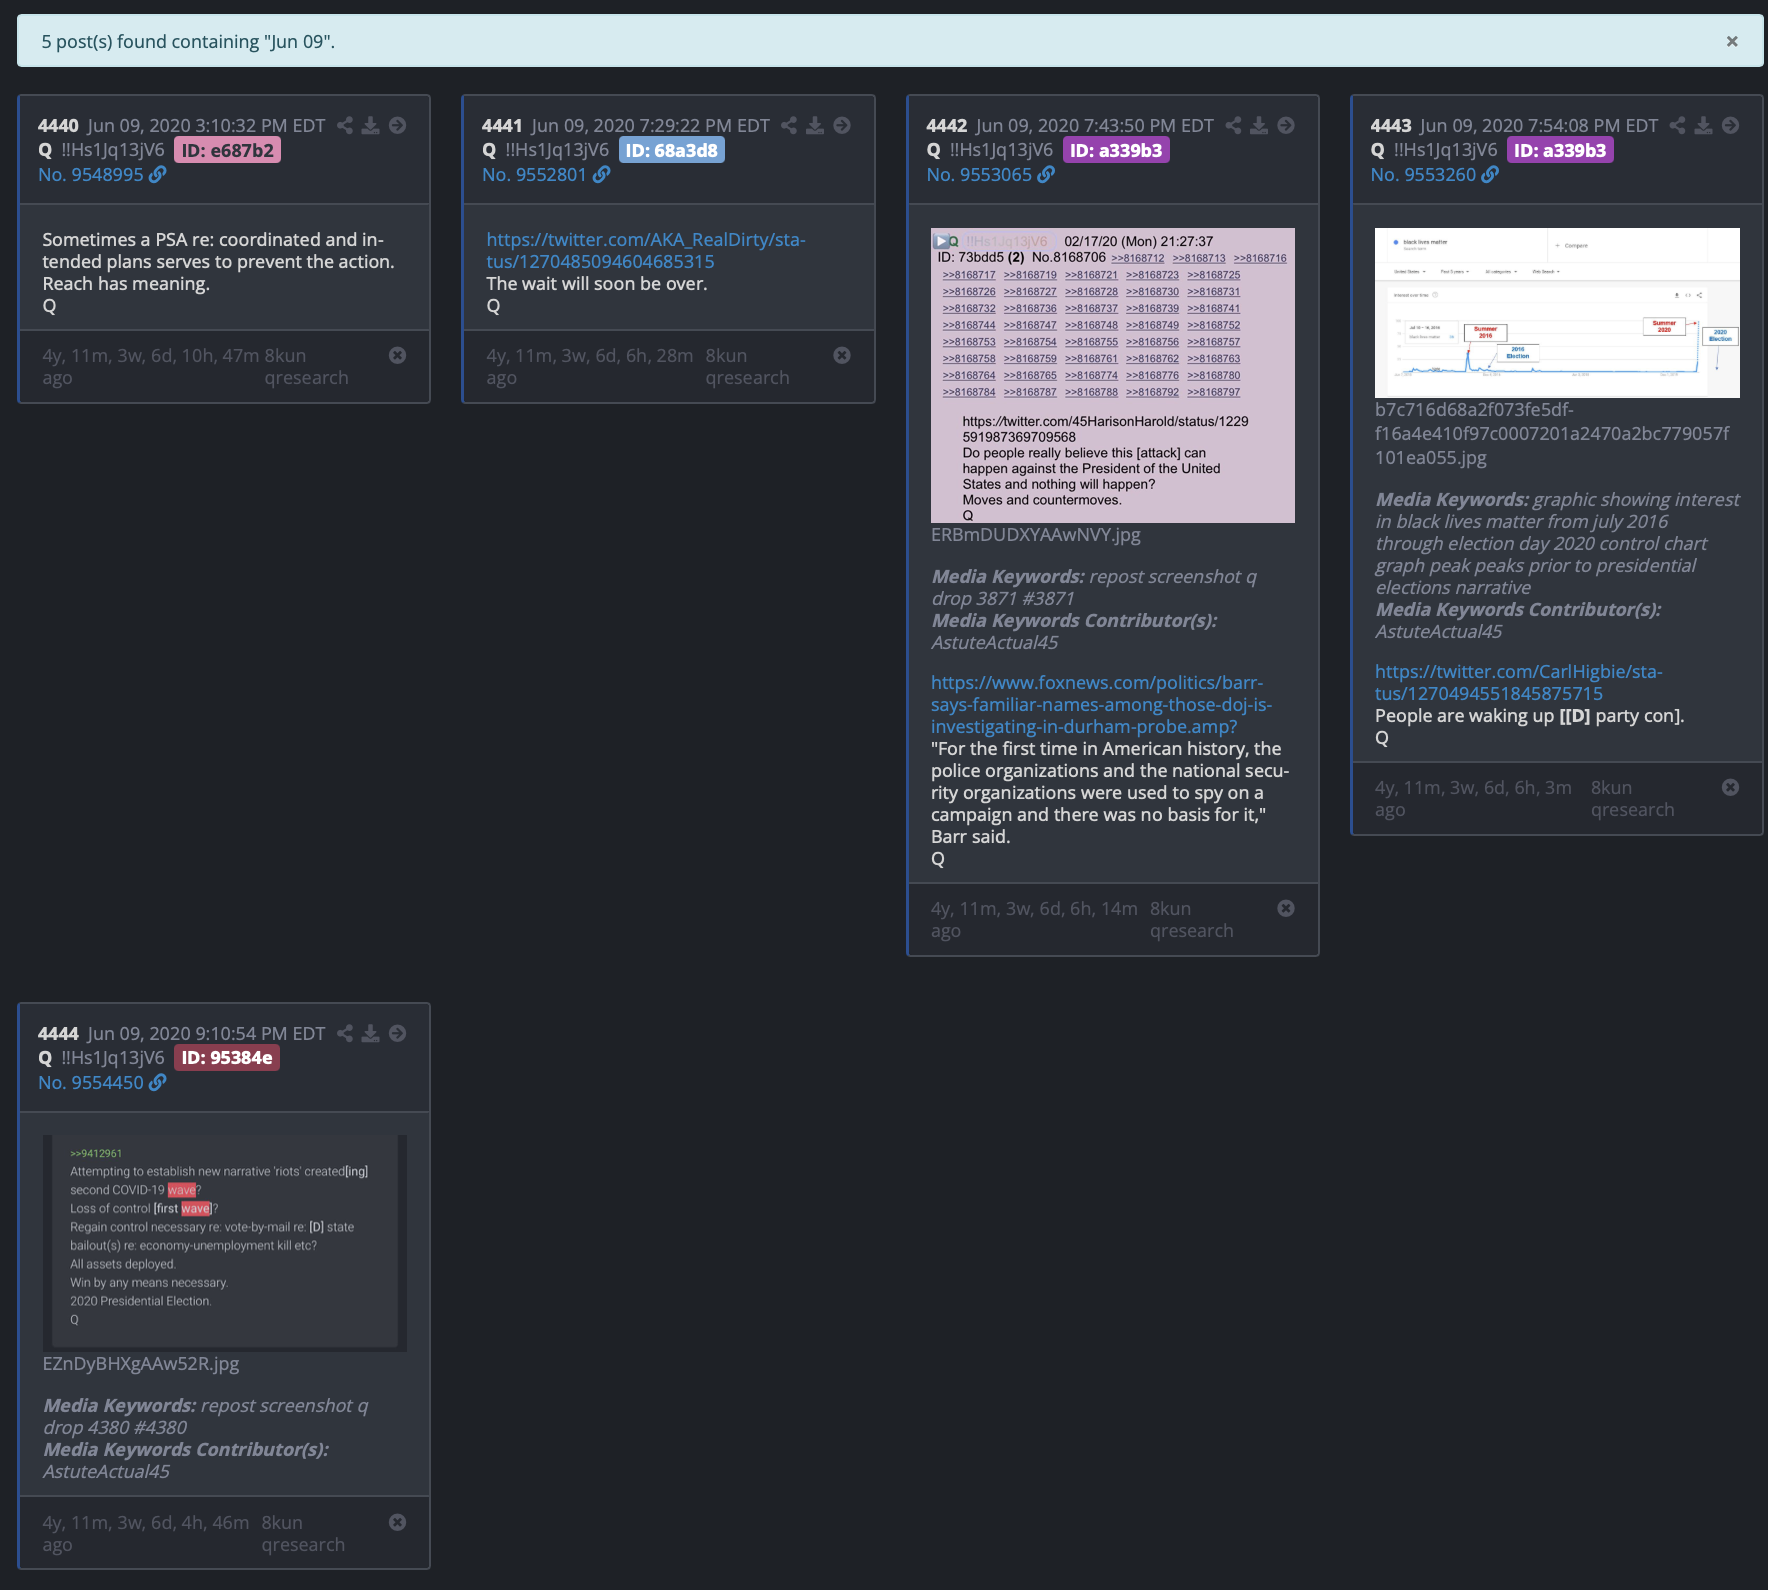Filter by ID: 95384e badge
The width and height of the screenshot is (1768, 1590).
click(227, 1058)
